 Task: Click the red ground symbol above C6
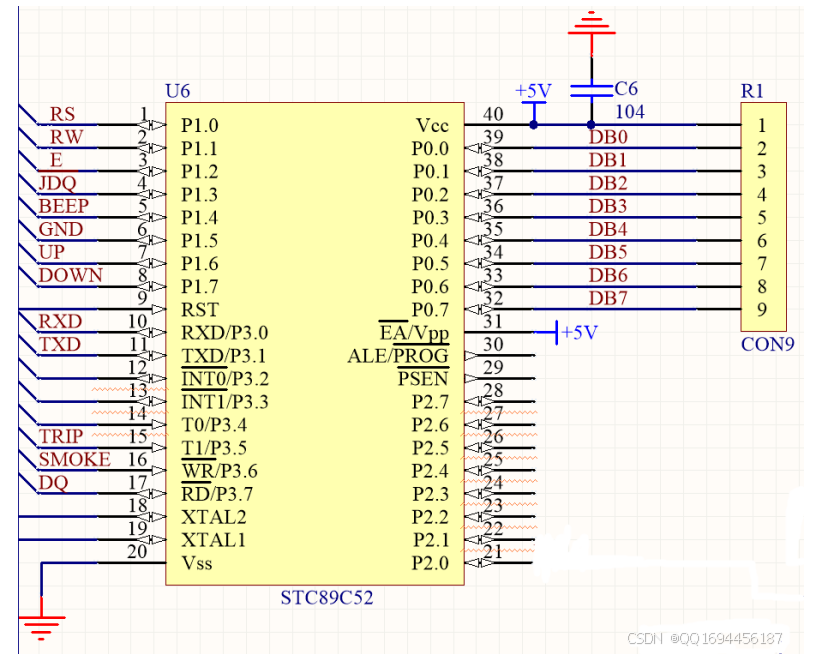(x=592, y=24)
